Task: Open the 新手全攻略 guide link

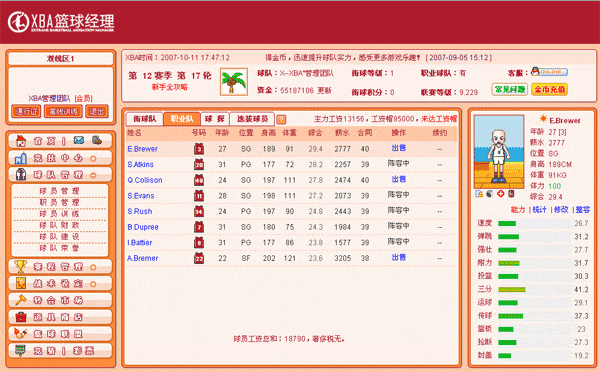Action: (170, 87)
